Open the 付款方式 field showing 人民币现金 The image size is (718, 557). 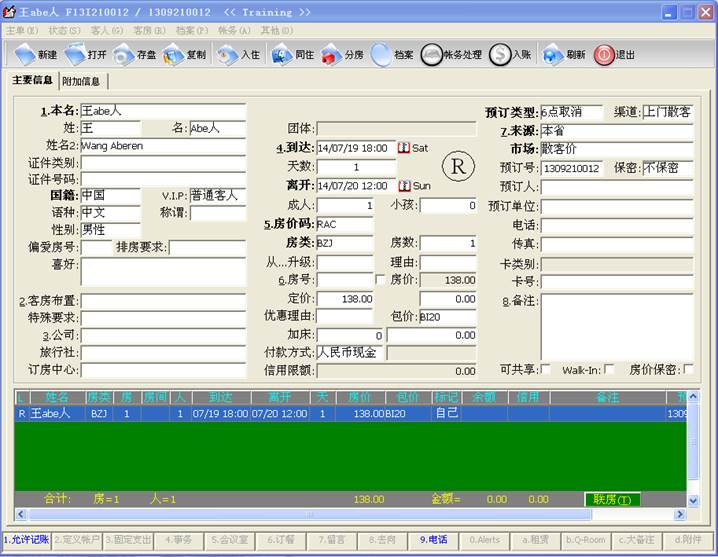point(349,353)
